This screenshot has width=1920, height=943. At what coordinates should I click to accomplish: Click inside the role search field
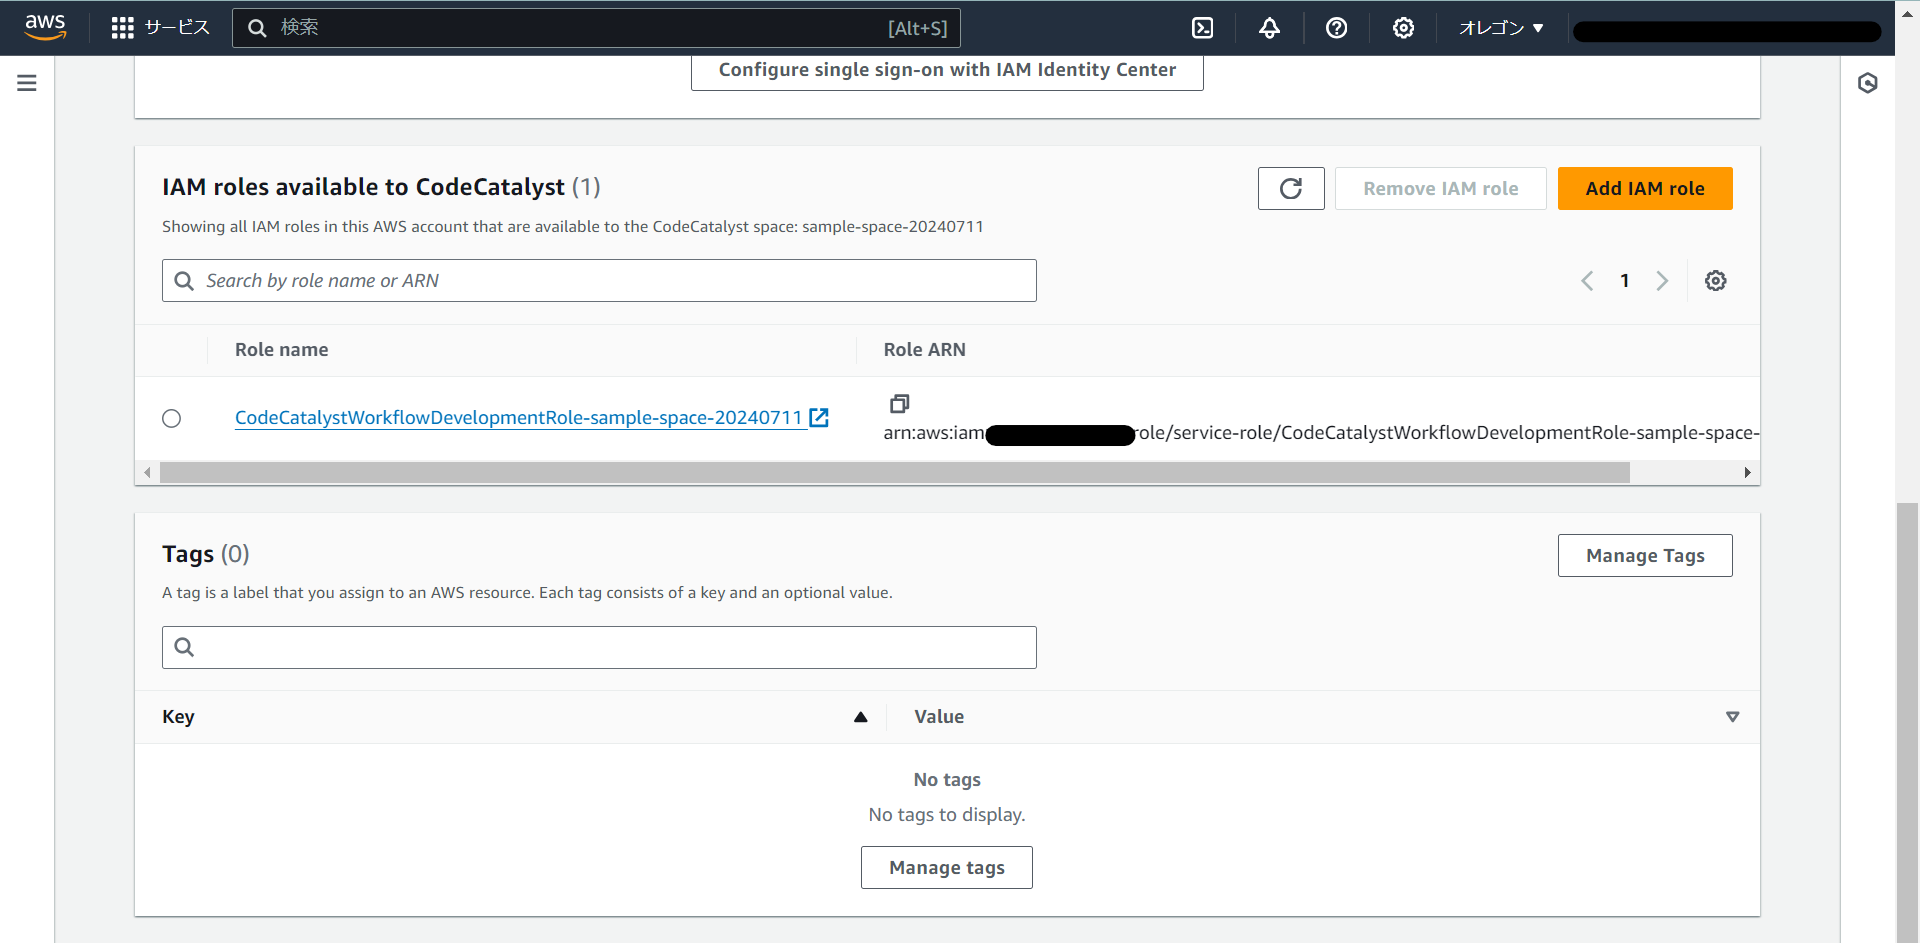[598, 280]
